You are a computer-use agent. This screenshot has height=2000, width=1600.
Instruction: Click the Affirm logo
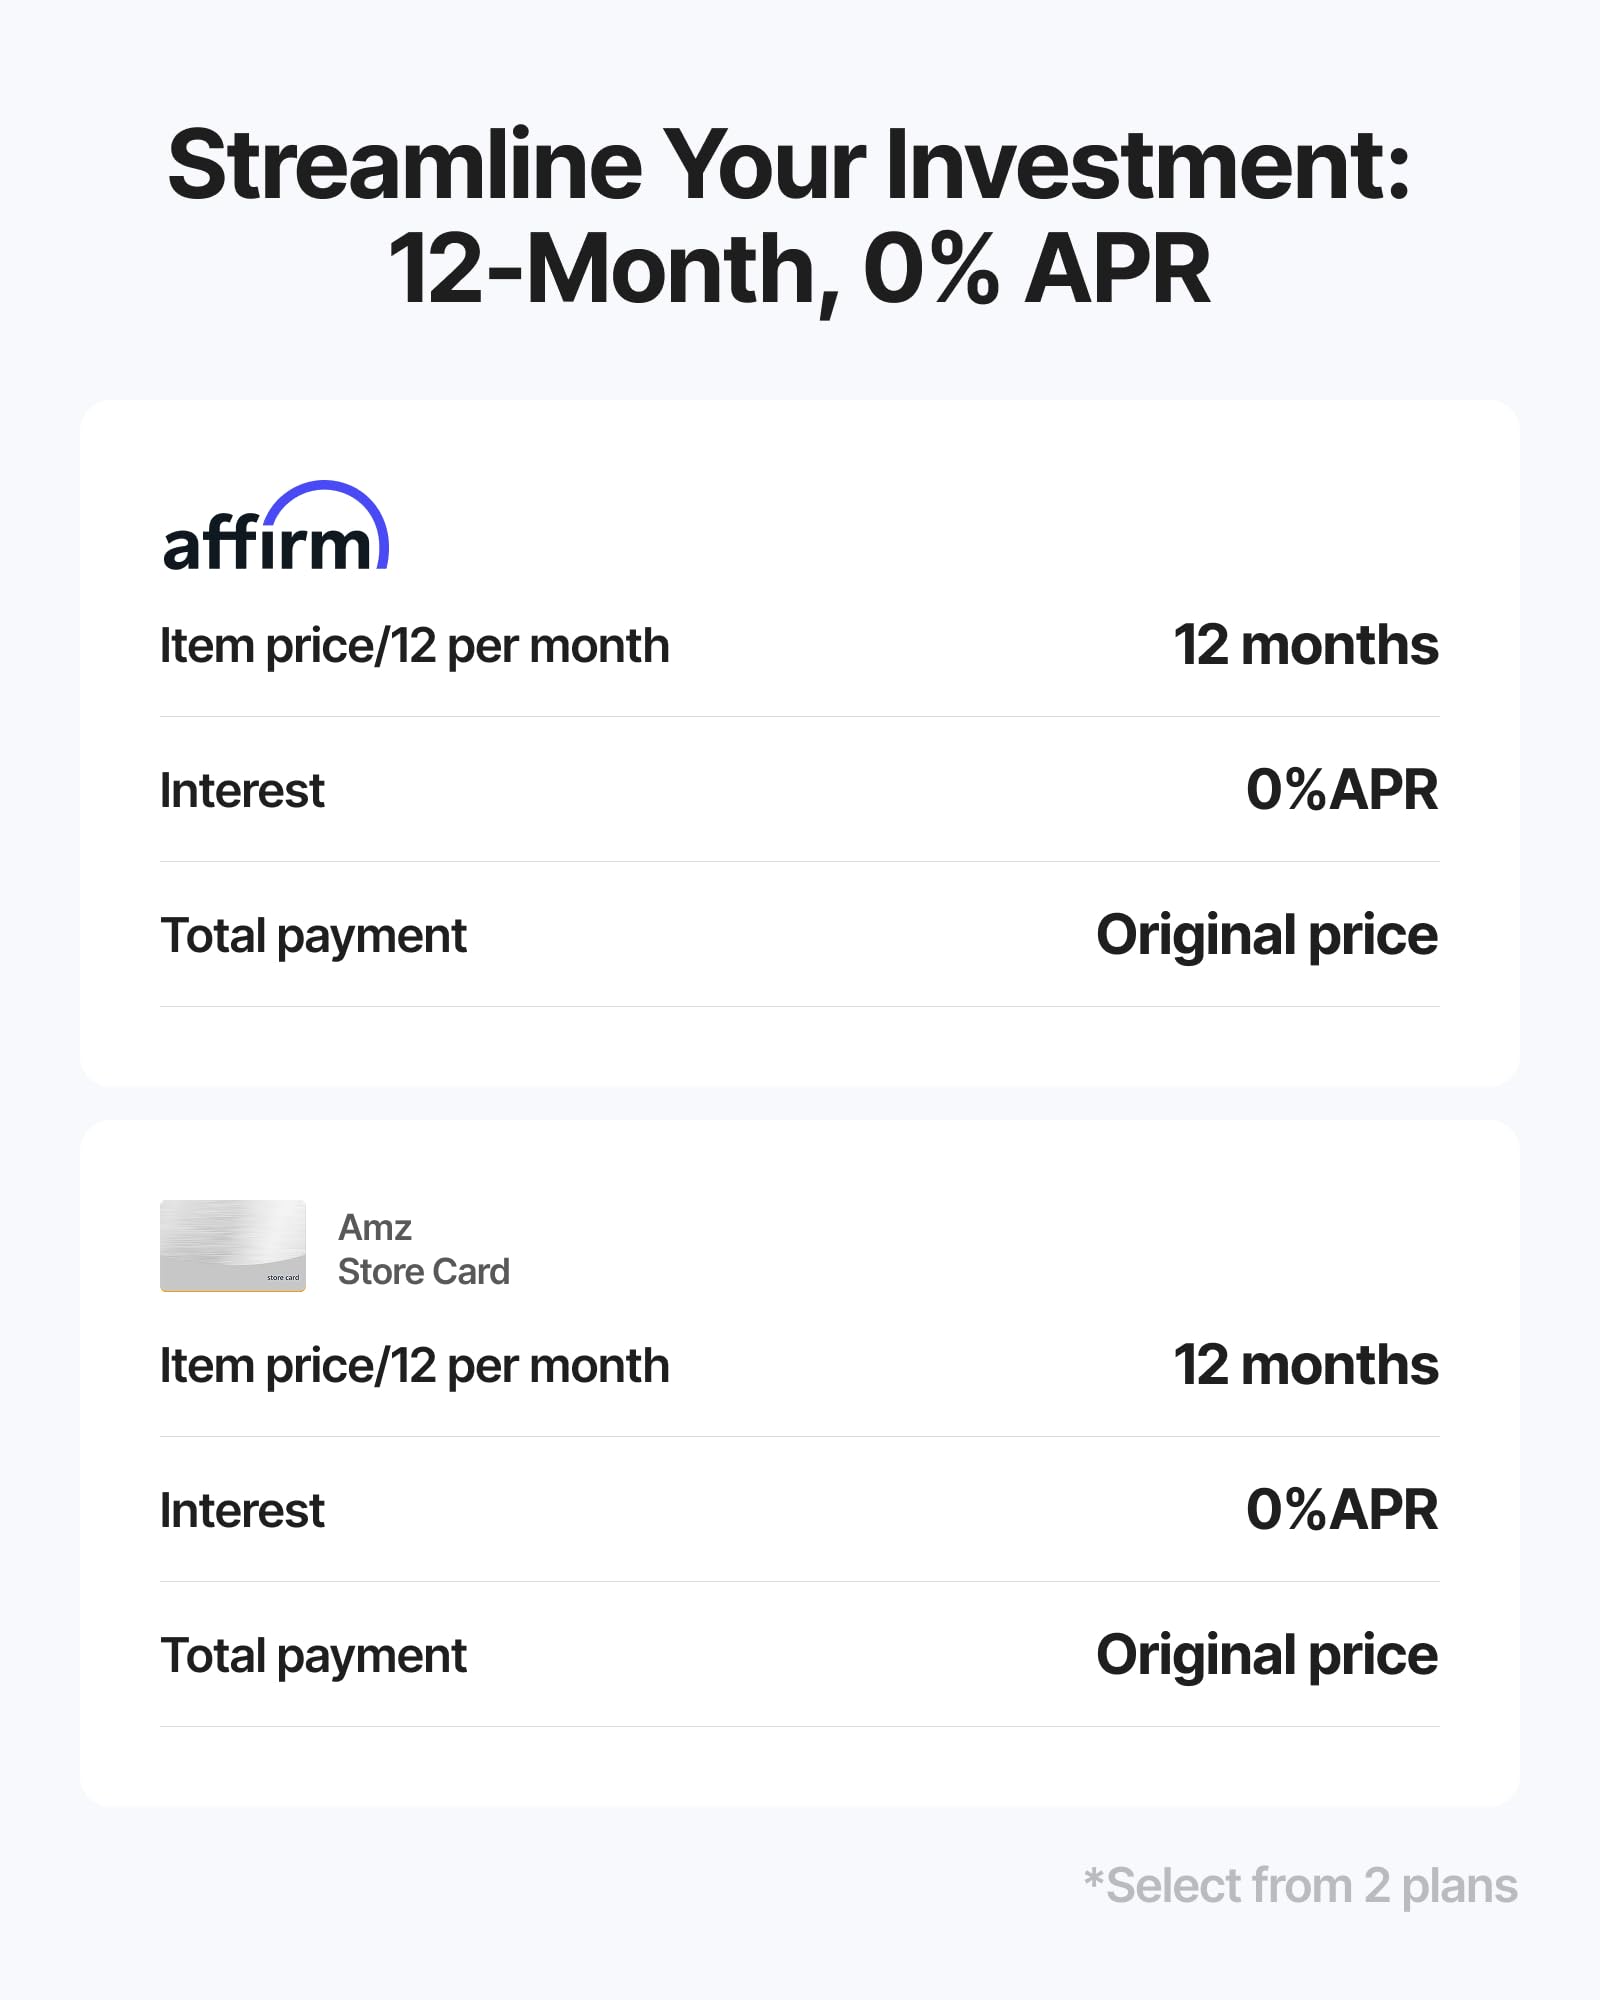pos(276,526)
